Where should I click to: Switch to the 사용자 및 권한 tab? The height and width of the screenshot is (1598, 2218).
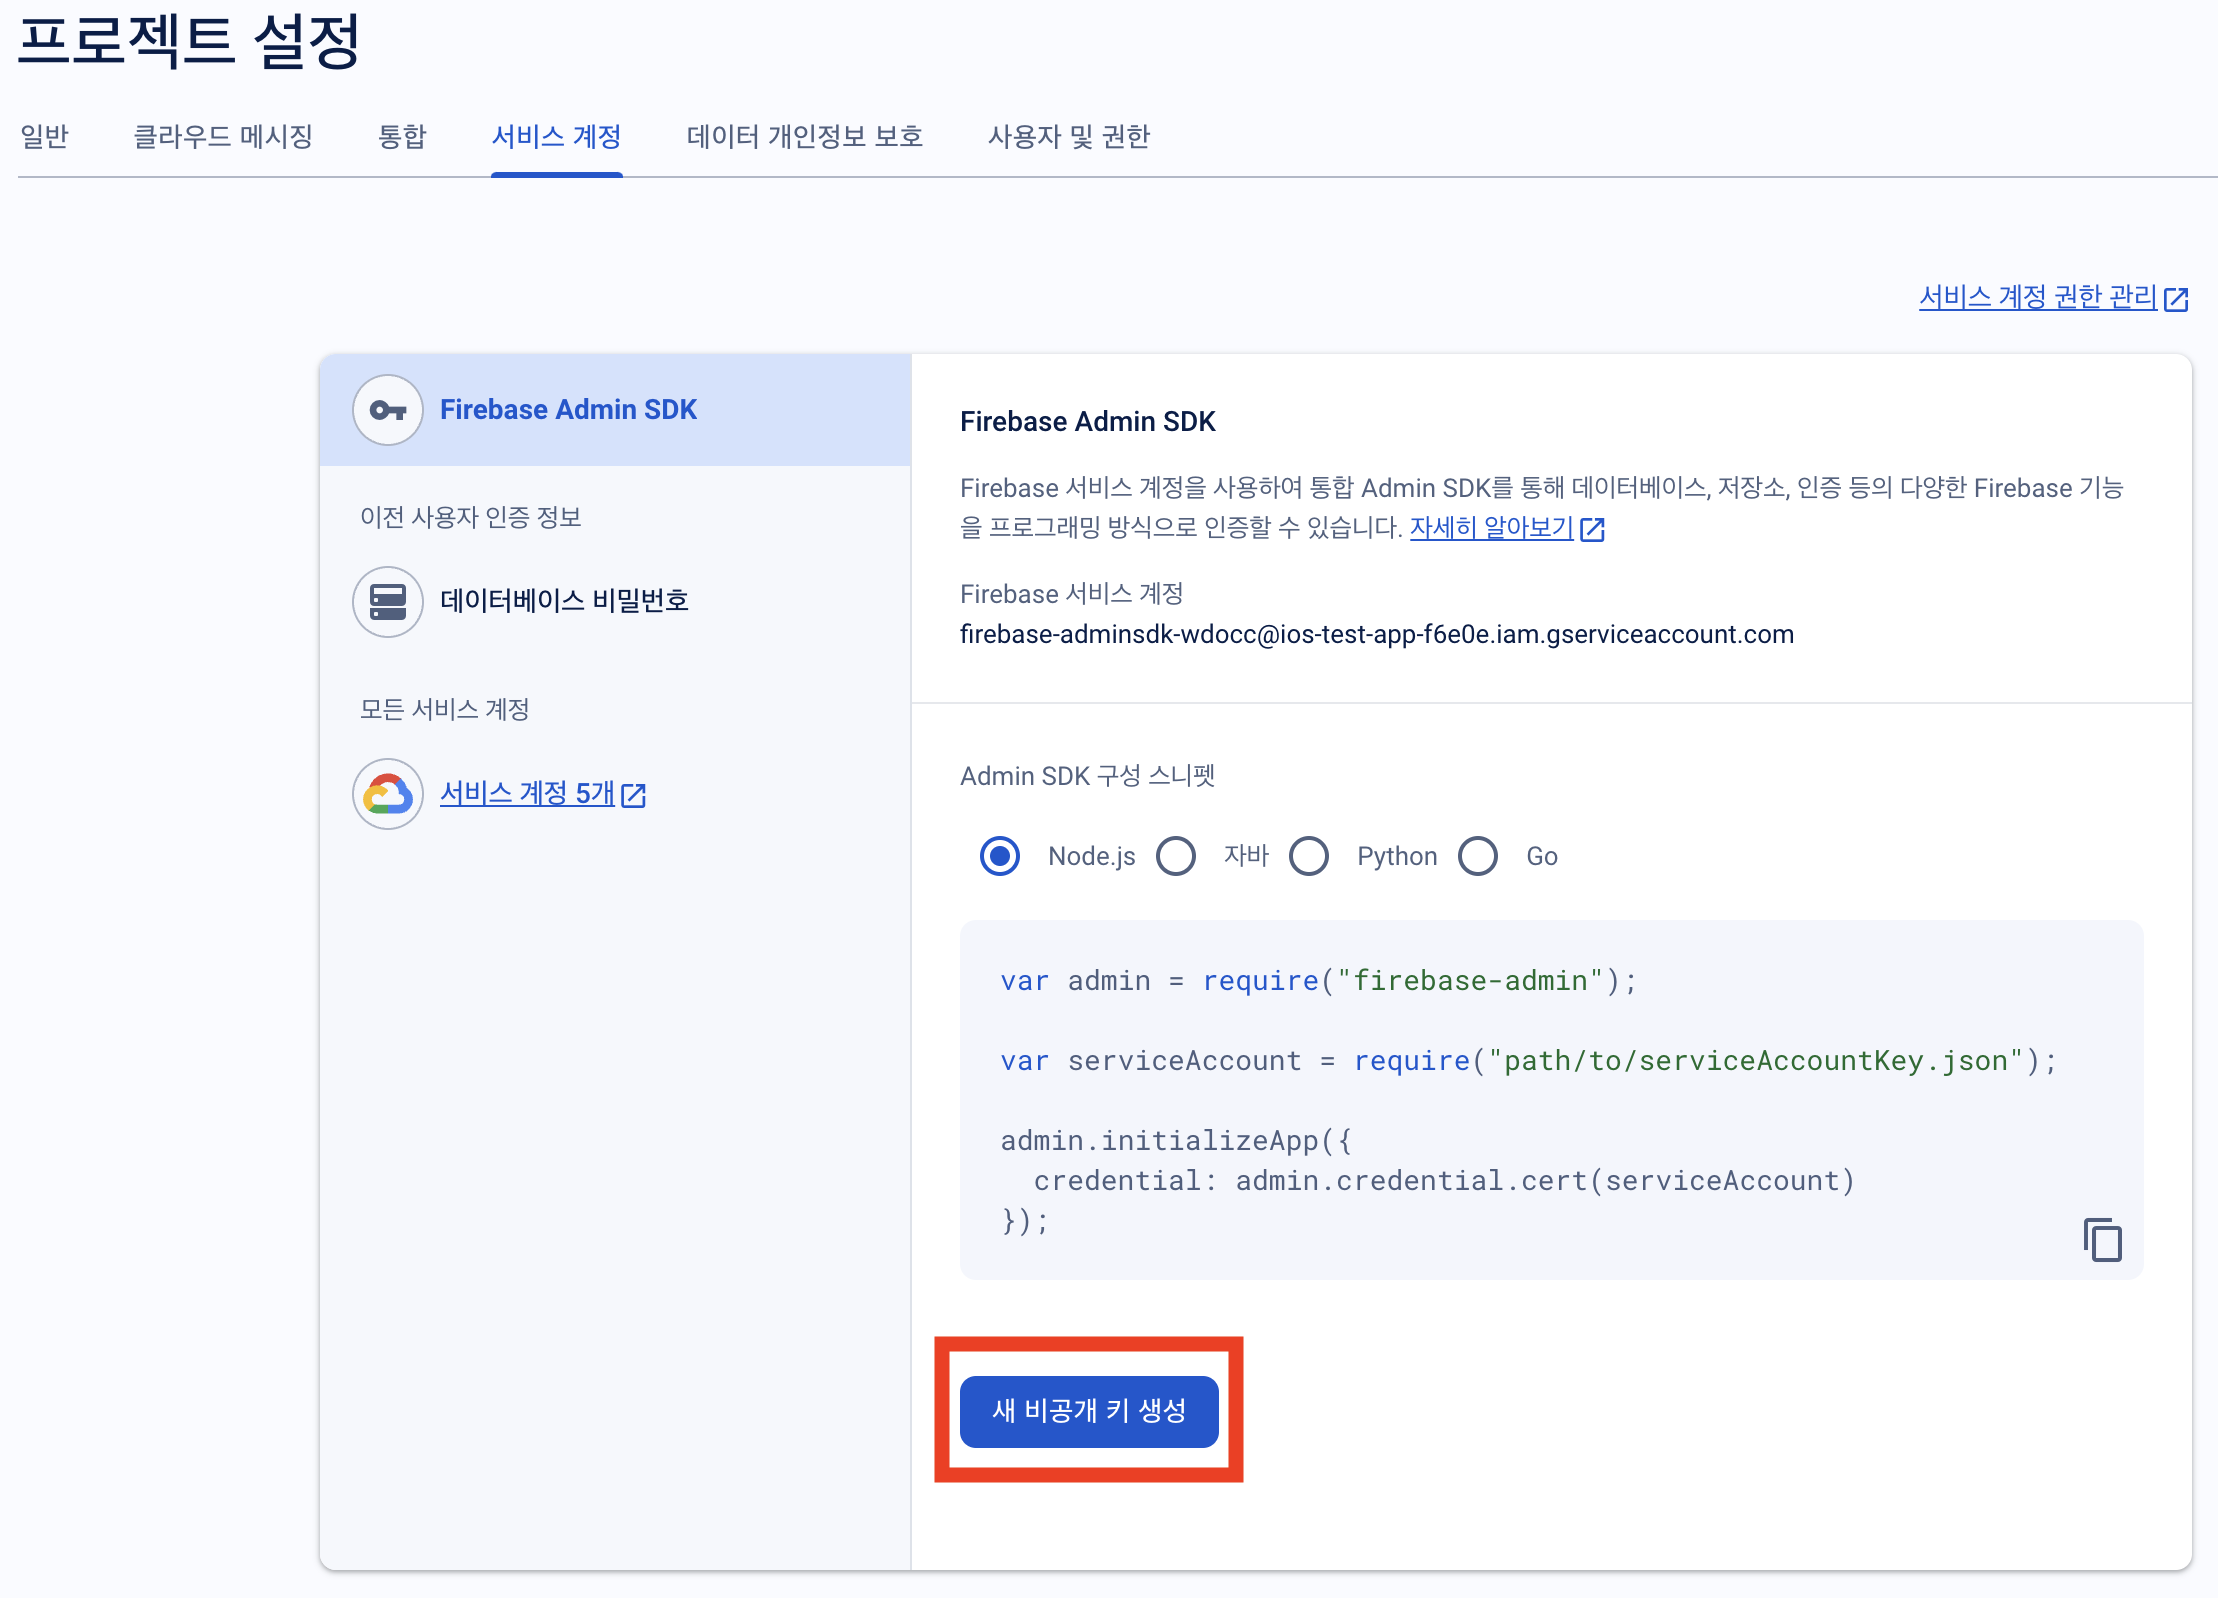[1069, 136]
